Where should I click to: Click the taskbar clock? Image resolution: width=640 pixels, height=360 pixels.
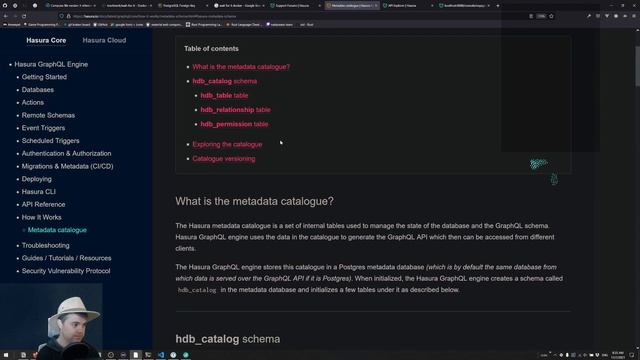pyautogui.click(x=618, y=355)
